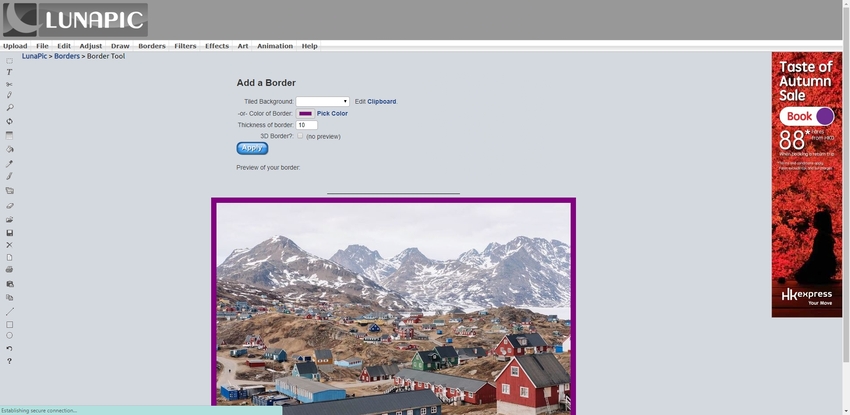Choose the Paint Bucket fill tool
850x415 pixels.
click(x=9, y=149)
